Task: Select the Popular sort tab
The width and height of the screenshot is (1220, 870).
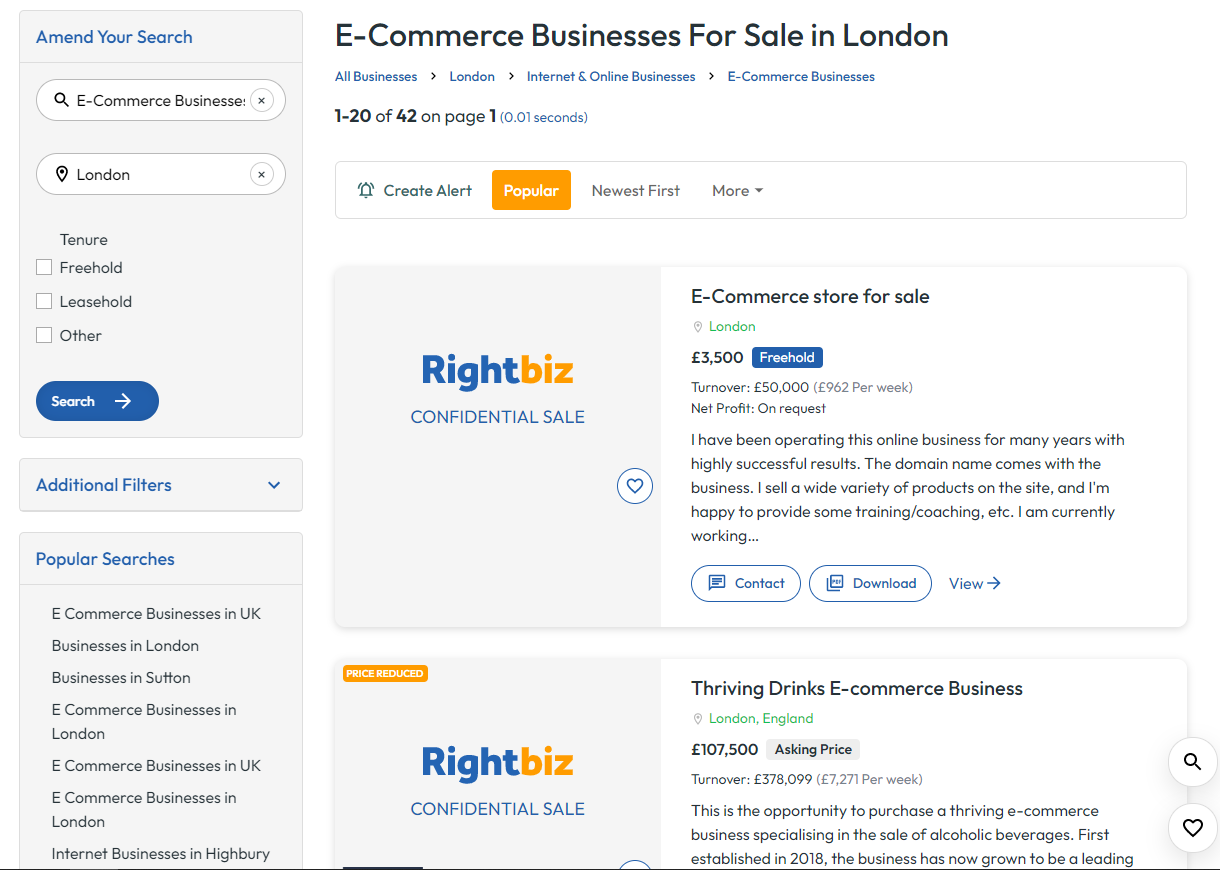Action: click(x=531, y=190)
